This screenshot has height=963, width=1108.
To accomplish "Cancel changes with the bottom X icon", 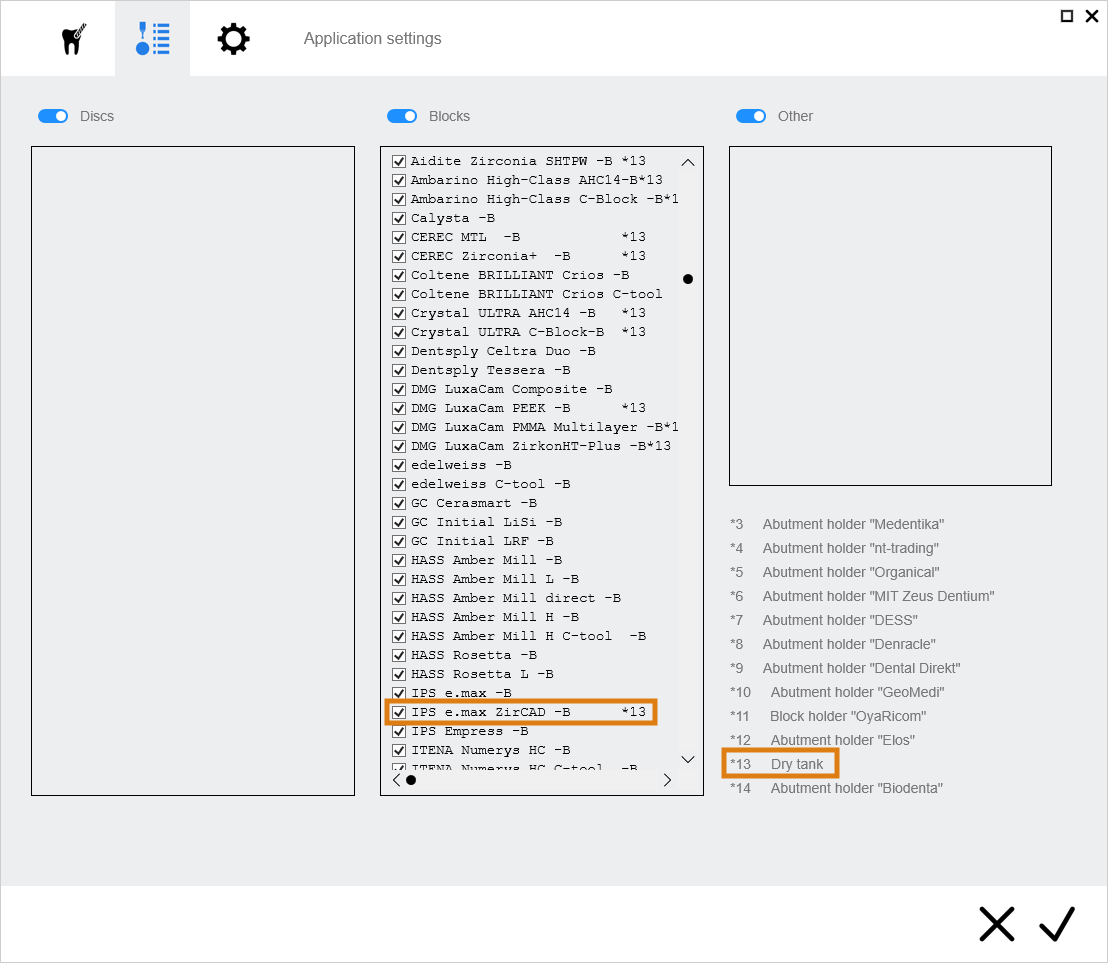I will click(x=996, y=924).
